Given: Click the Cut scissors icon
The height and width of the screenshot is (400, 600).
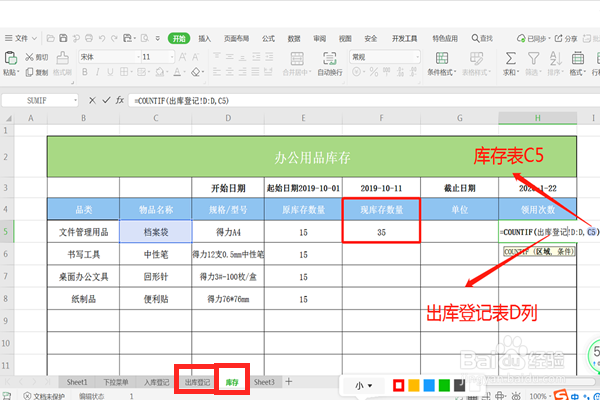Looking at the screenshot, I should click(29, 57).
